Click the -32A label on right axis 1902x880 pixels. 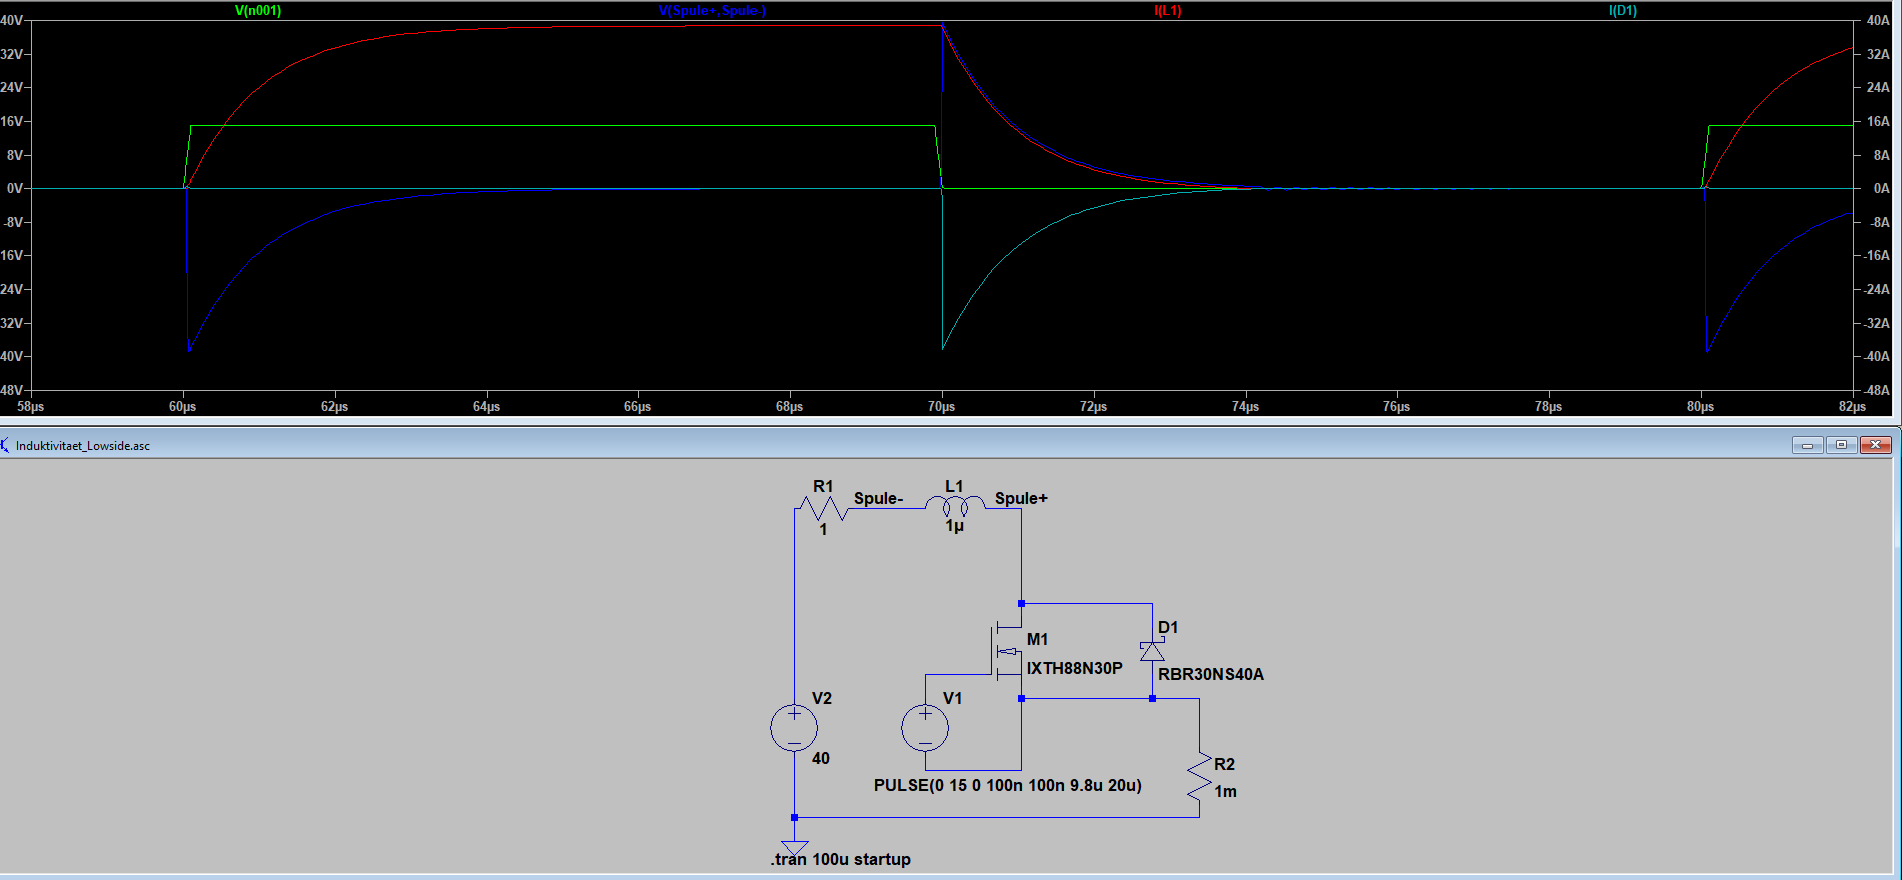[x=1877, y=324]
